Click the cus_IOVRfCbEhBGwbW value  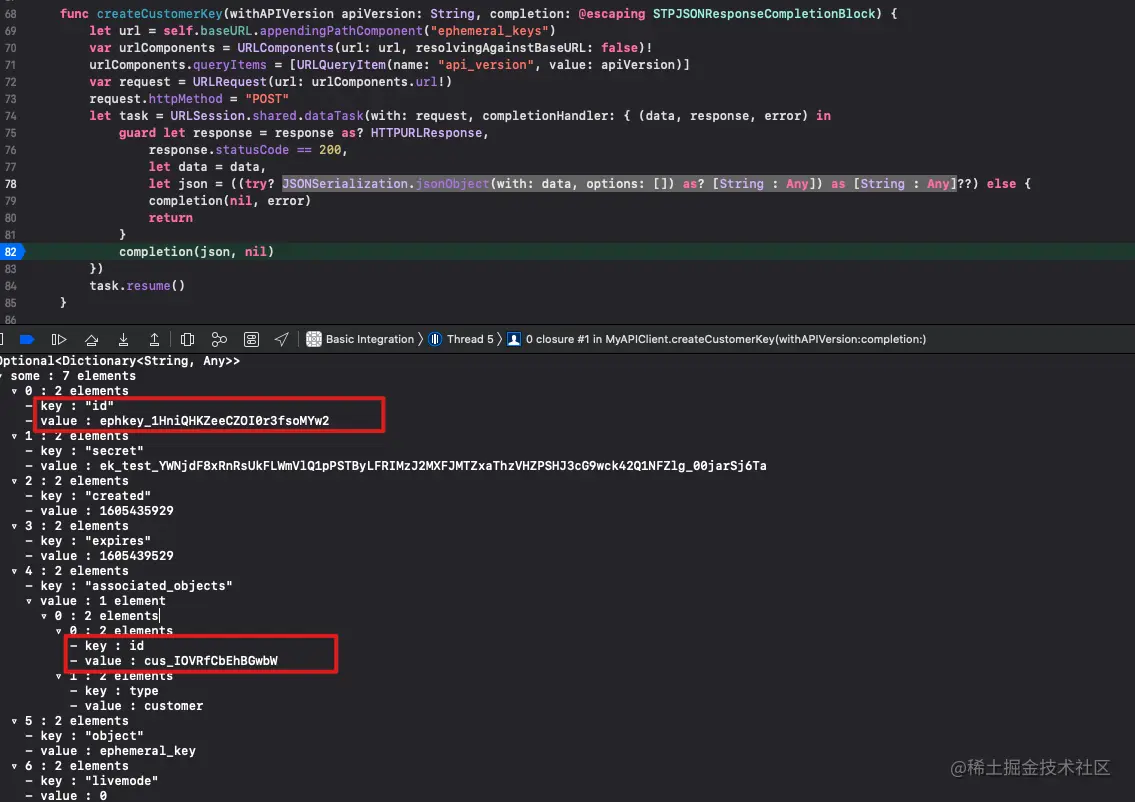211,660
